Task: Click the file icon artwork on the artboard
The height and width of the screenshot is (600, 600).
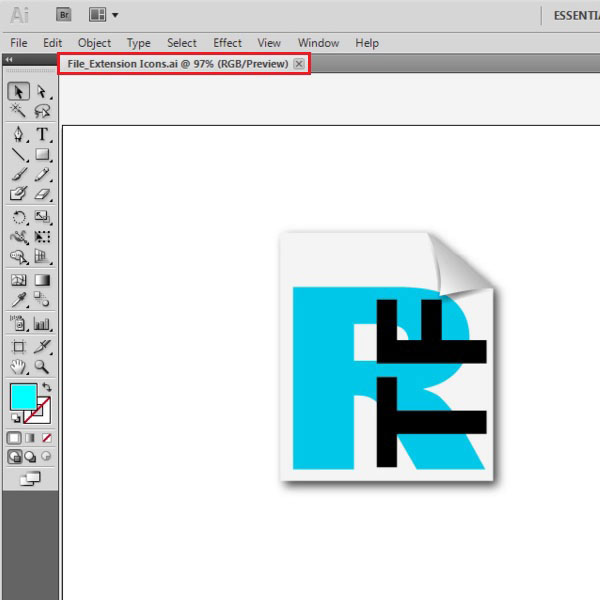Action: click(387, 357)
